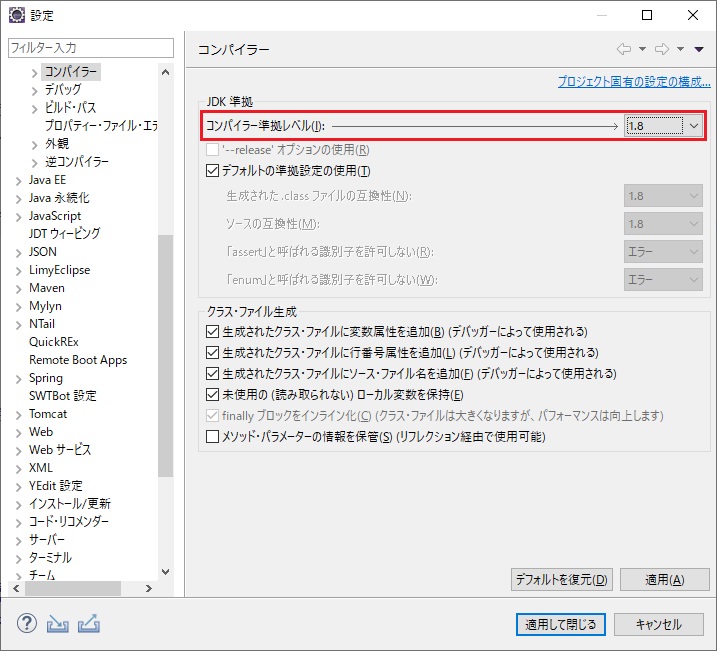Go forward using the right arrow icon
This screenshot has width=717, height=651.
[662, 49]
